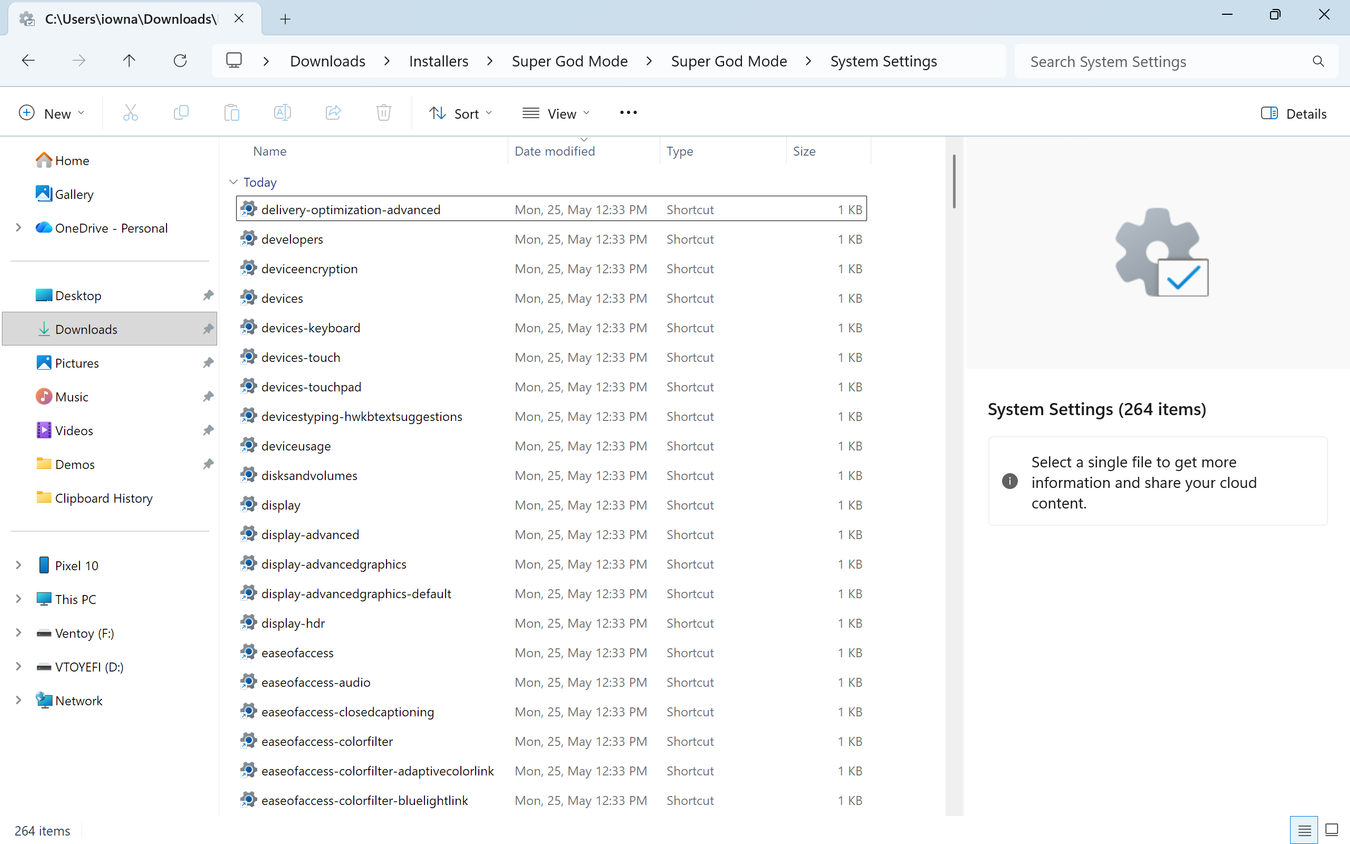The width and height of the screenshot is (1350, 844).
Task: Open a new tab with plus button
Action: click(x=285, y=19)
